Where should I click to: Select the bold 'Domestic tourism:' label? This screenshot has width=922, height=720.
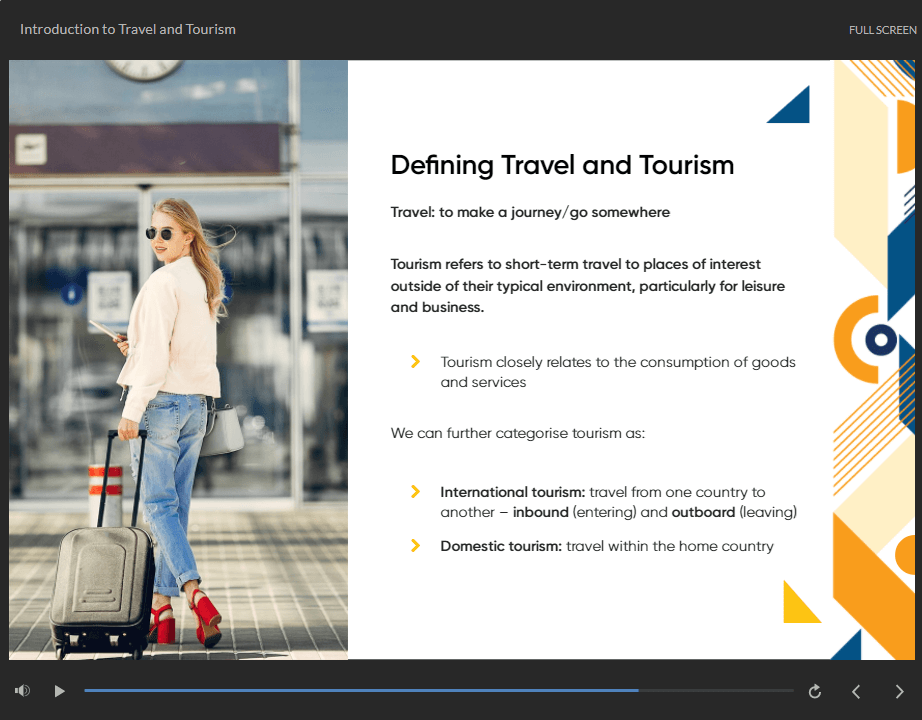click(x=501, y=546)
